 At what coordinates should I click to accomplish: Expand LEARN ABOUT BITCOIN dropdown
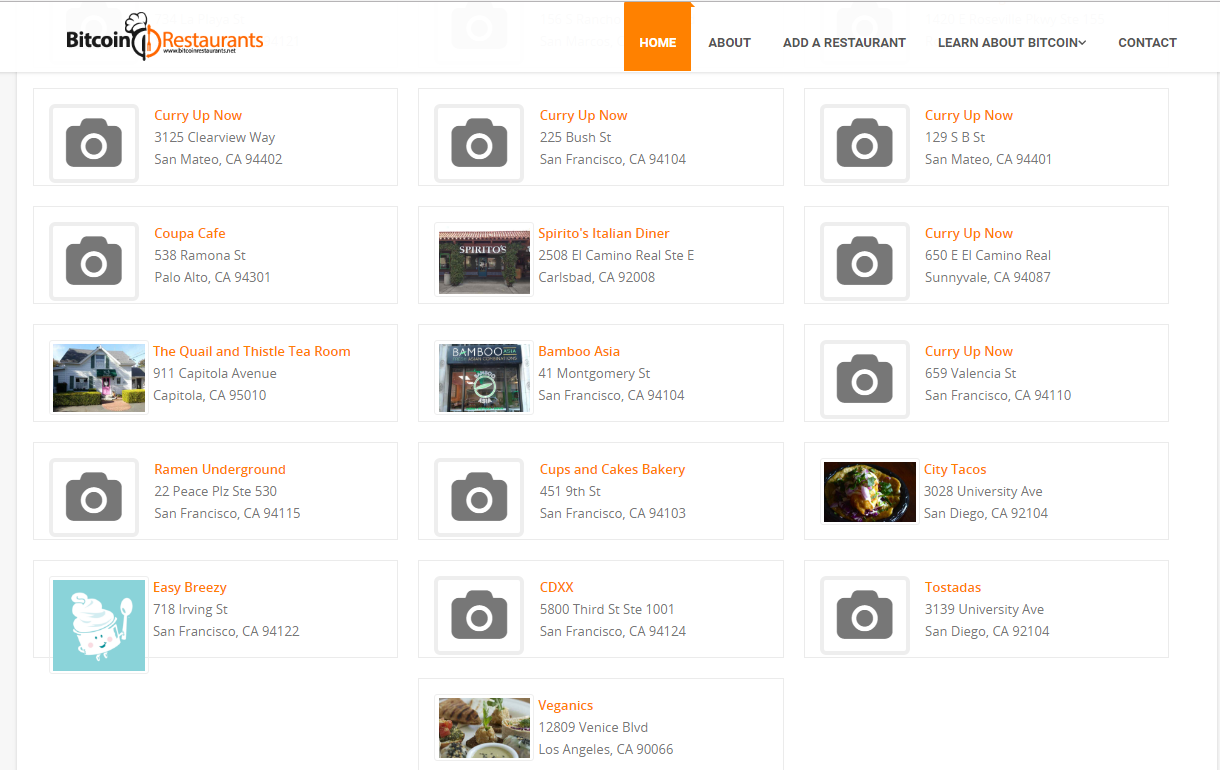[x=1012, y=42]
